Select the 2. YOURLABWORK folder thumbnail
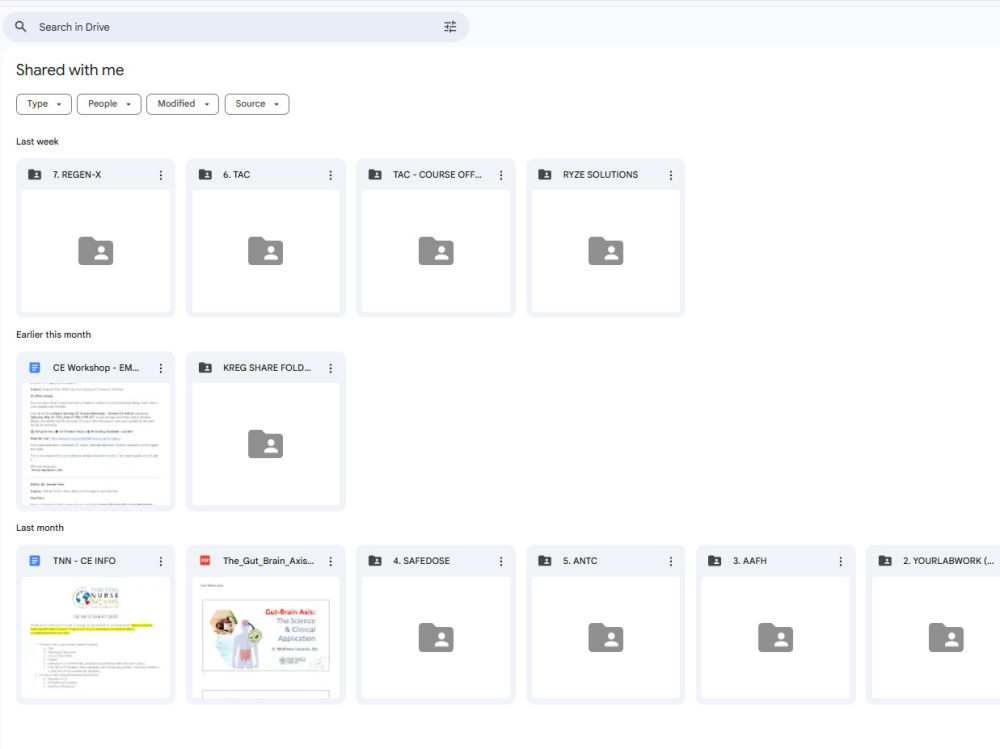 (936, 637)
